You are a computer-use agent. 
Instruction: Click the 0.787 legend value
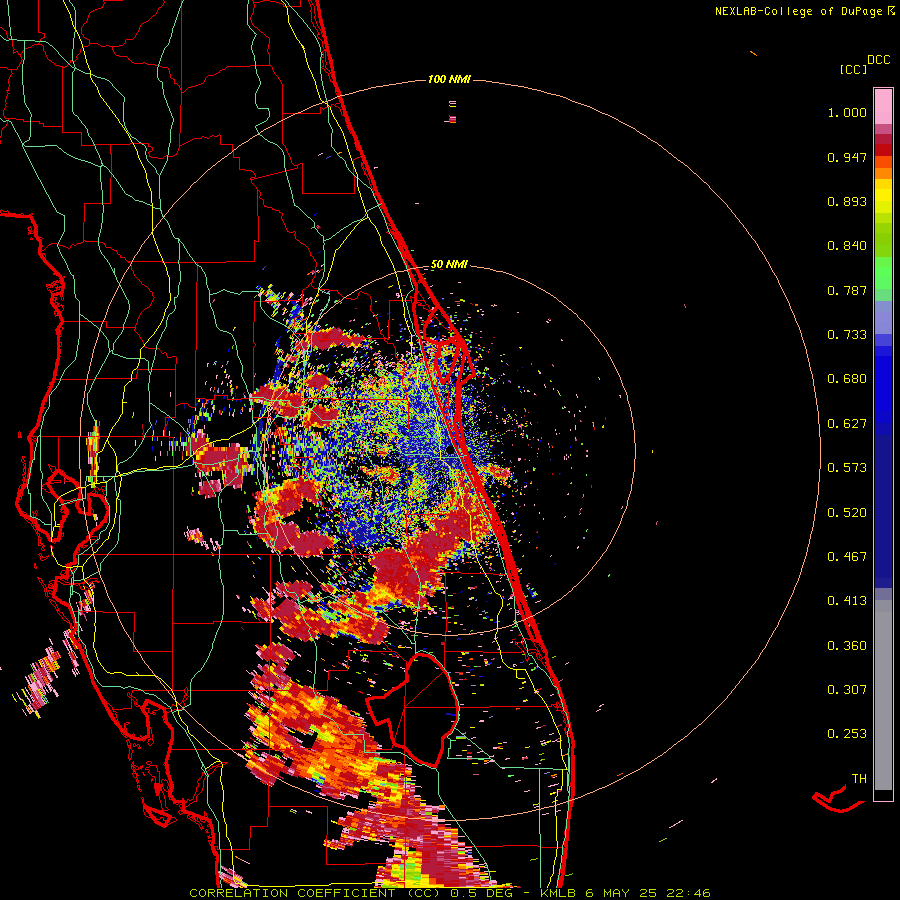847,290
